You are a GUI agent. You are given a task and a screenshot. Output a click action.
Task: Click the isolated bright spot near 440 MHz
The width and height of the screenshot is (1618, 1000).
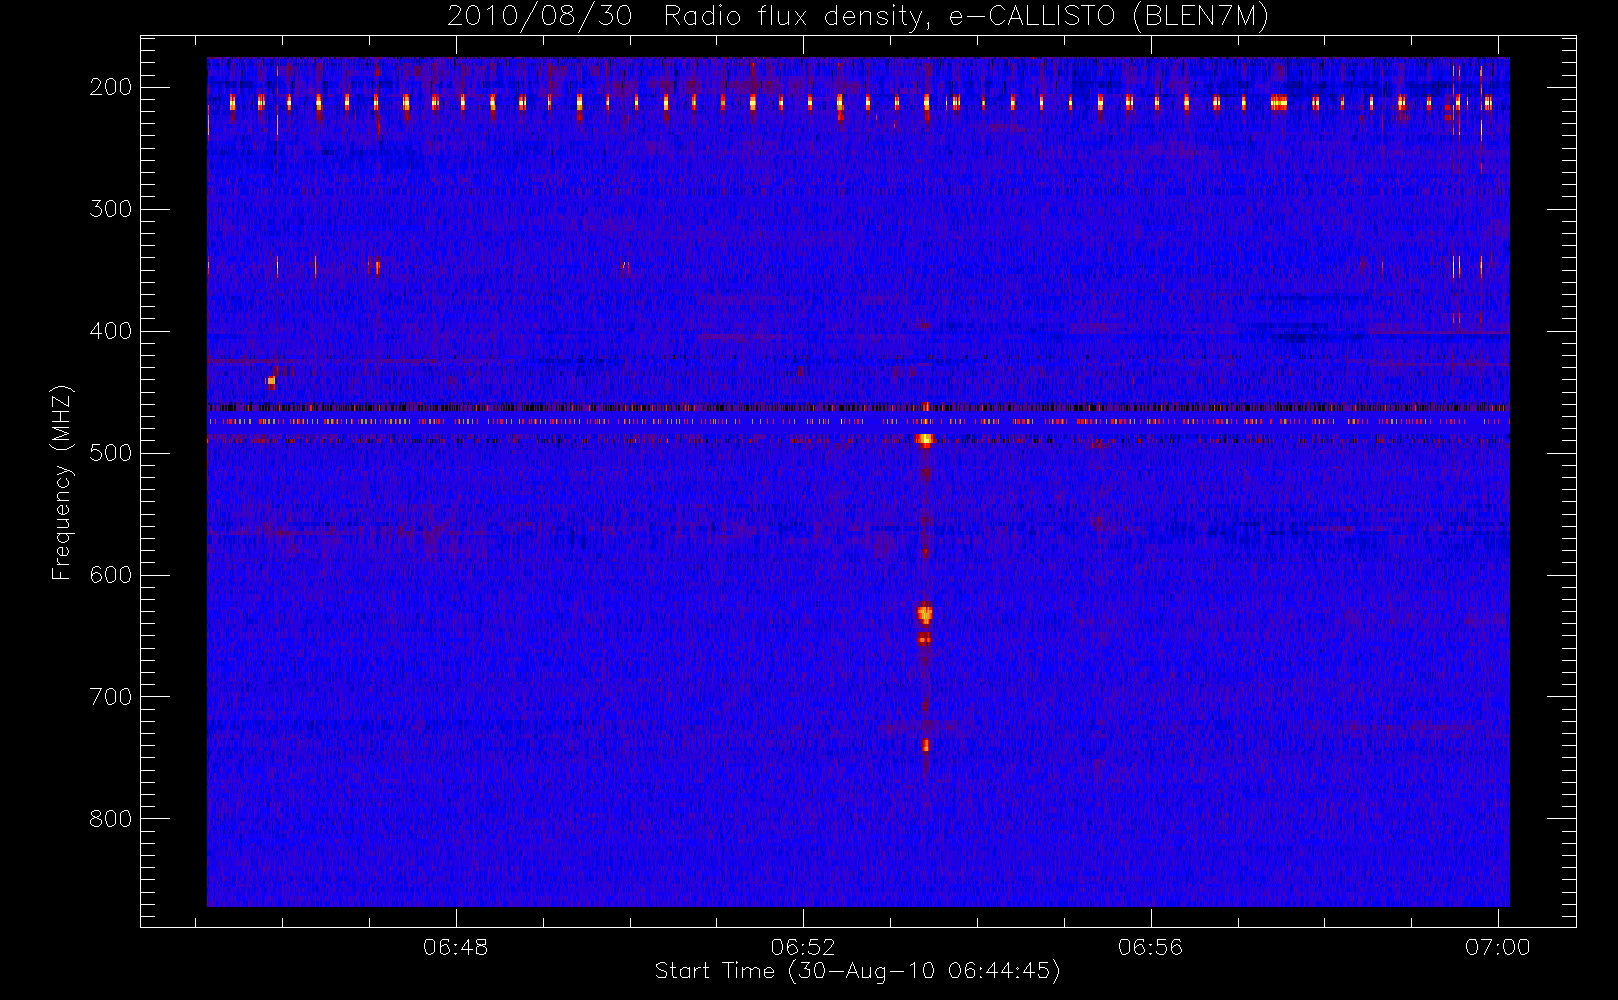271,381
